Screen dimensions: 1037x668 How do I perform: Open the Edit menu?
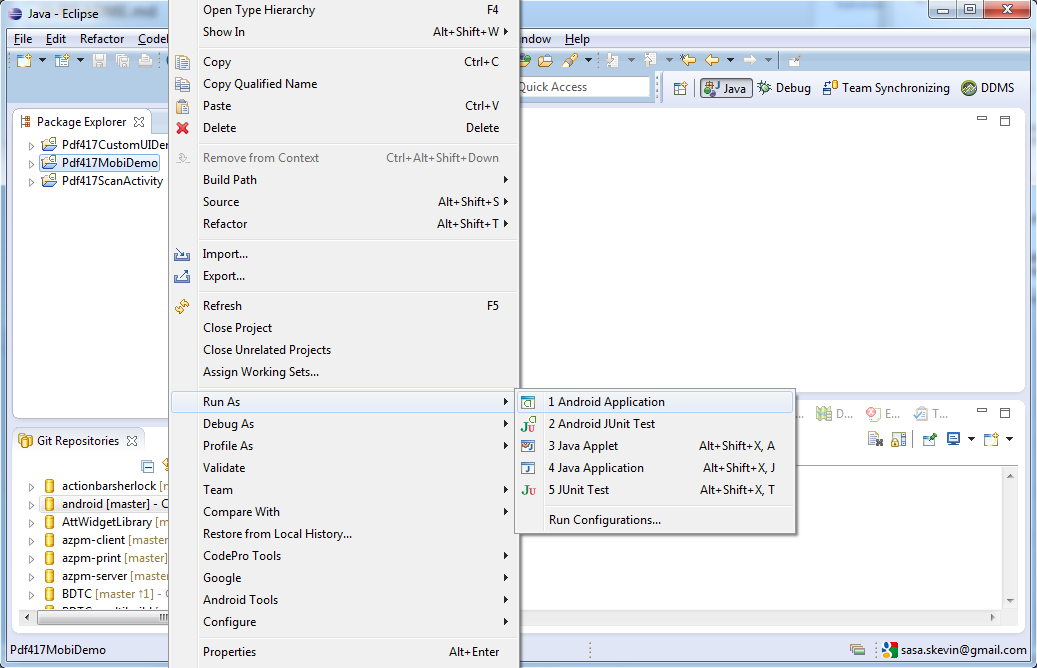click(56, 39)
